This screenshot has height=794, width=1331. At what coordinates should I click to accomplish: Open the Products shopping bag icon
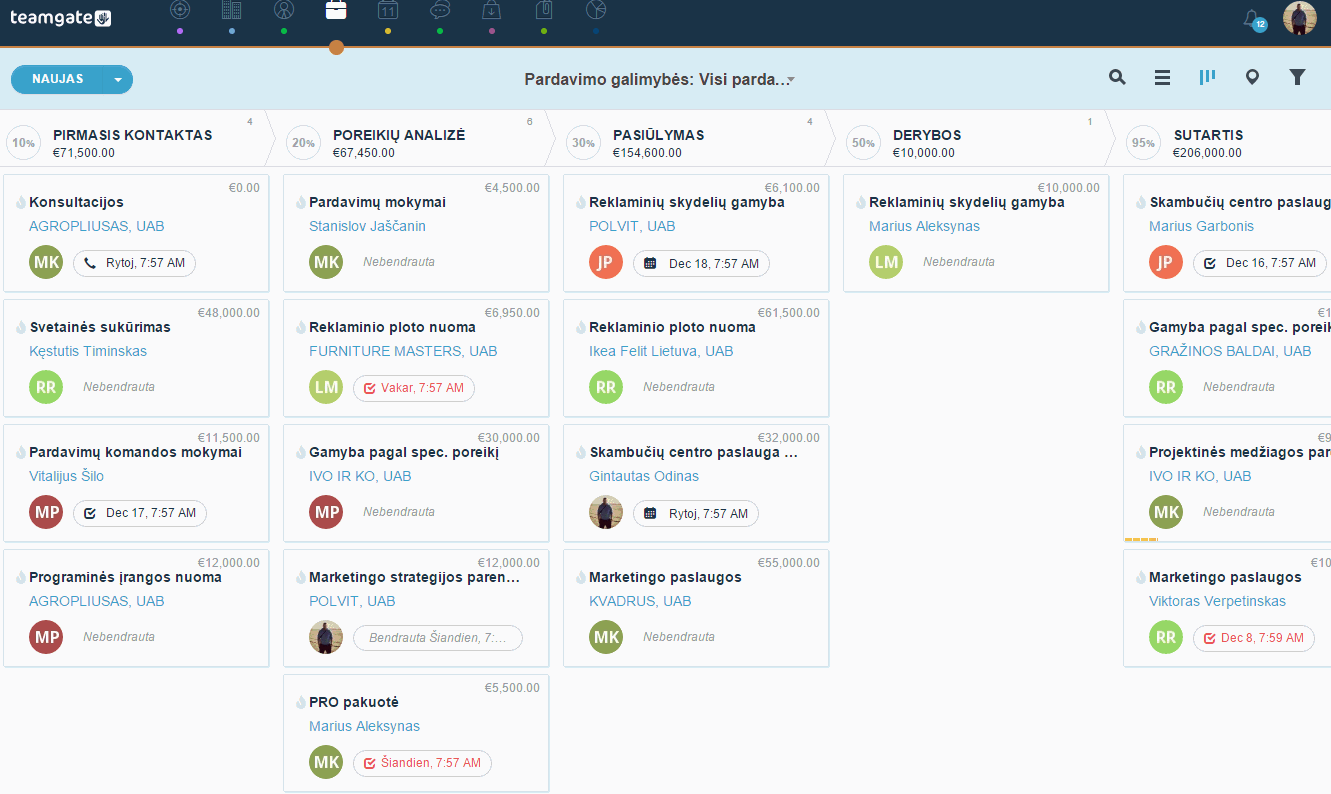[x=492, y=11]
